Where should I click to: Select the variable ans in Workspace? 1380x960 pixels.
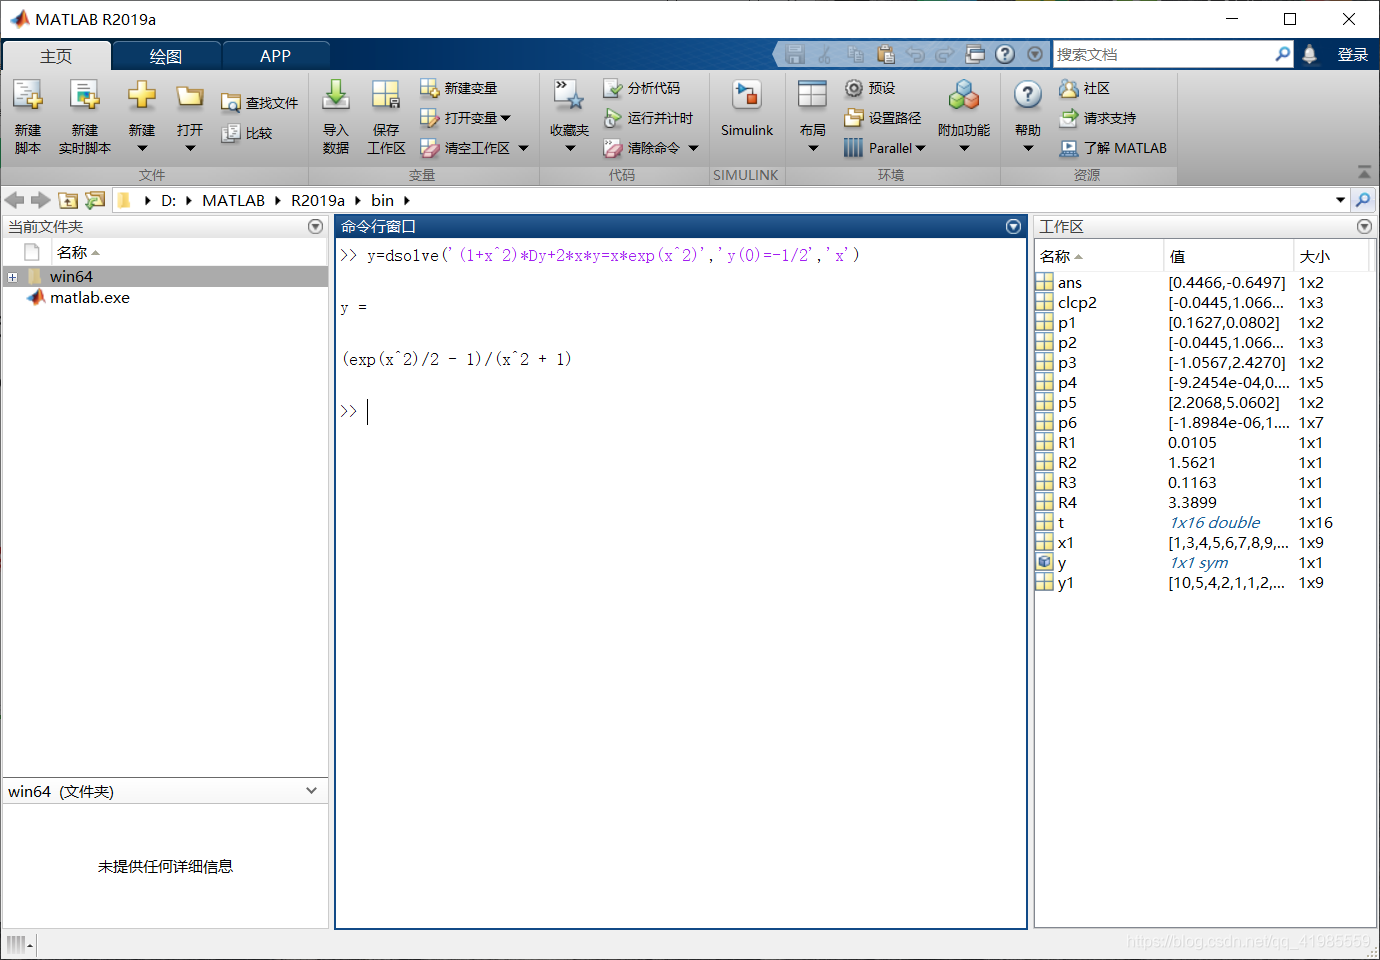1070,283
